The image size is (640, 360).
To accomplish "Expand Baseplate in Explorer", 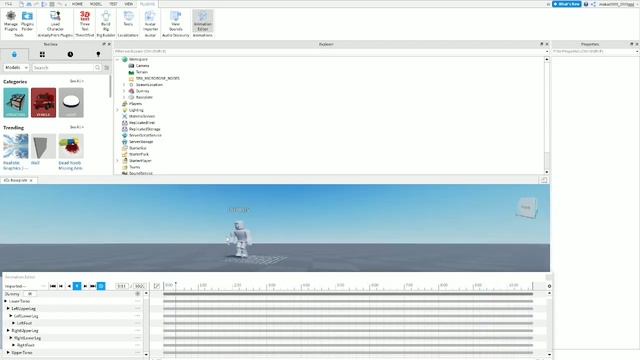I will (124, 97).
